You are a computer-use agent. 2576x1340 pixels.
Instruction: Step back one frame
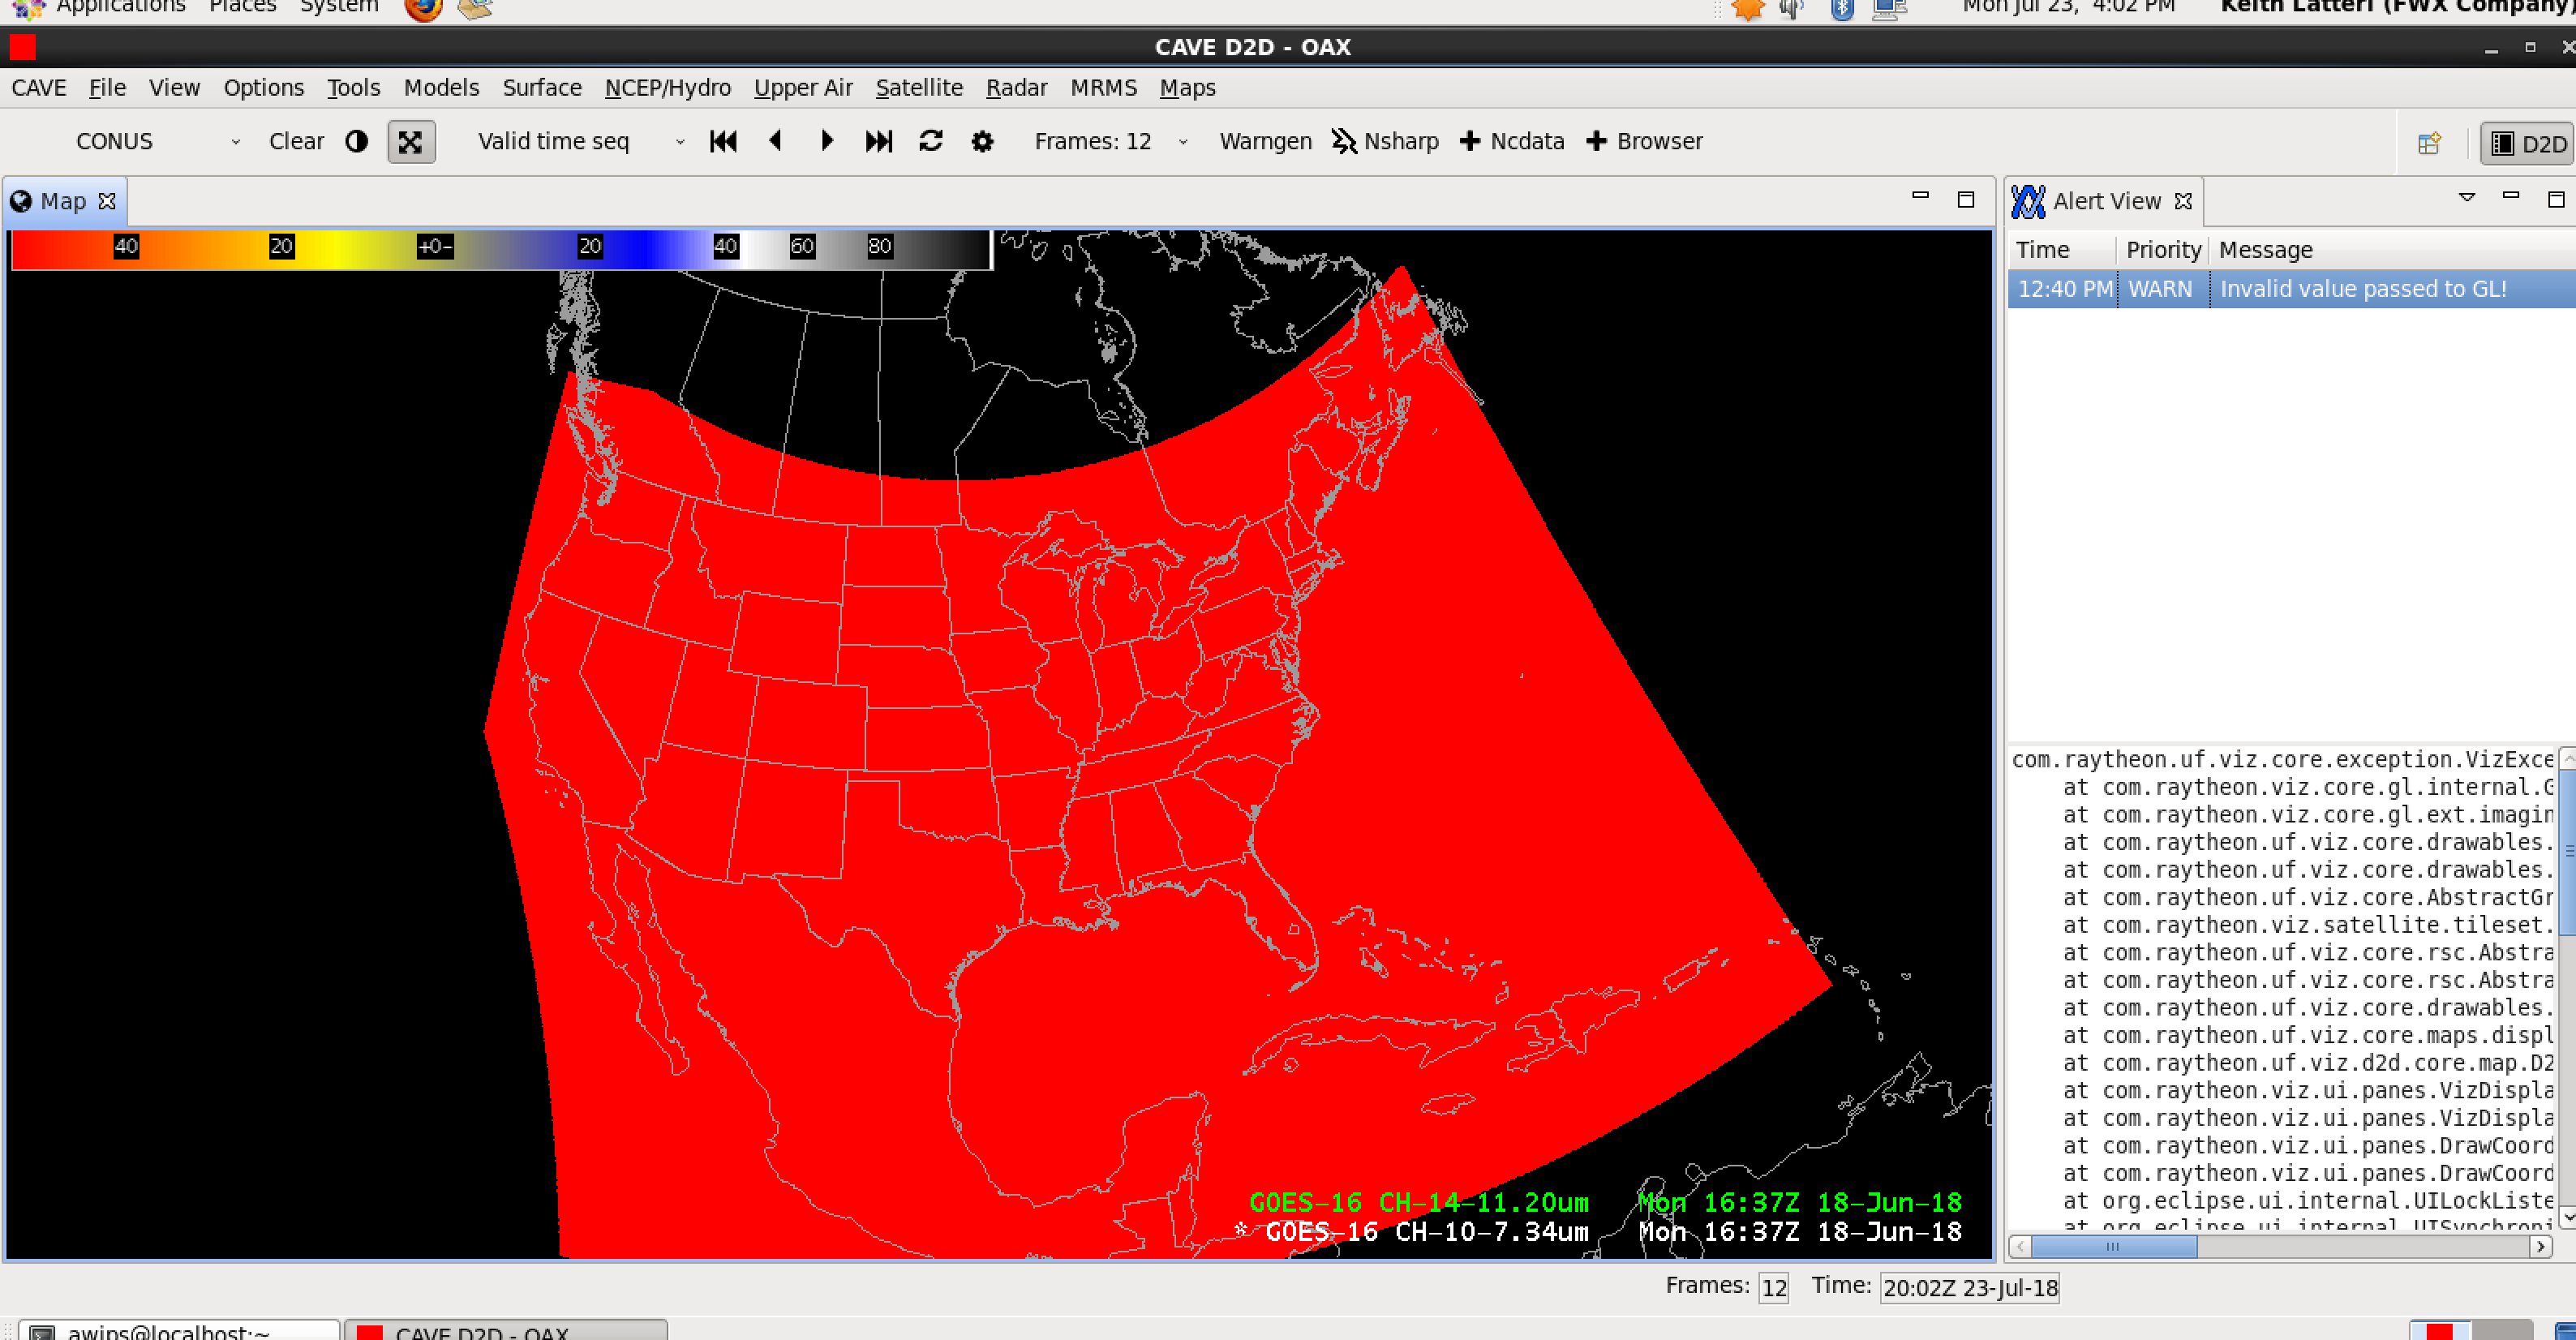pyautogui.click(x=775, y=141)
